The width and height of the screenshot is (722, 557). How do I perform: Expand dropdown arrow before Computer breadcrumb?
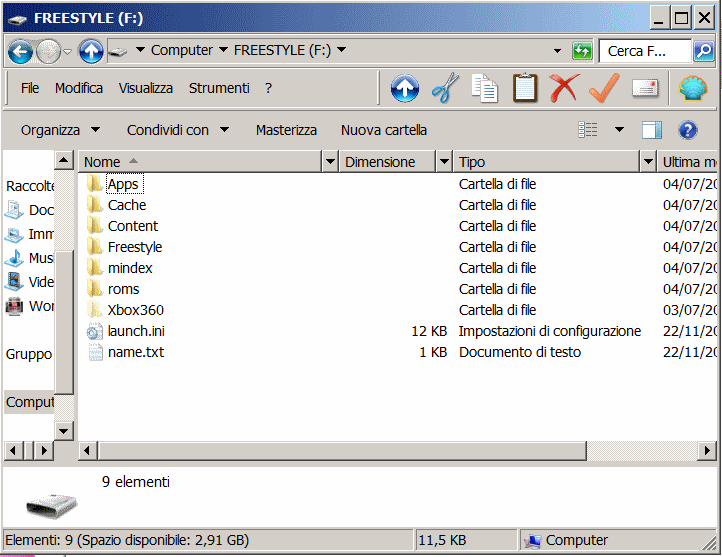click(x=140, y=50)
